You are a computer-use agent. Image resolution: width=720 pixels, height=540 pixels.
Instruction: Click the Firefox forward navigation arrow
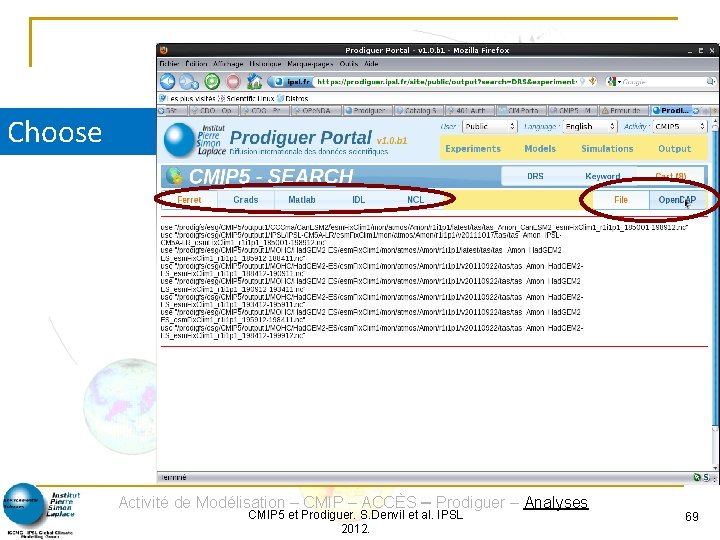pyautogui.click(x=188, y=82)
